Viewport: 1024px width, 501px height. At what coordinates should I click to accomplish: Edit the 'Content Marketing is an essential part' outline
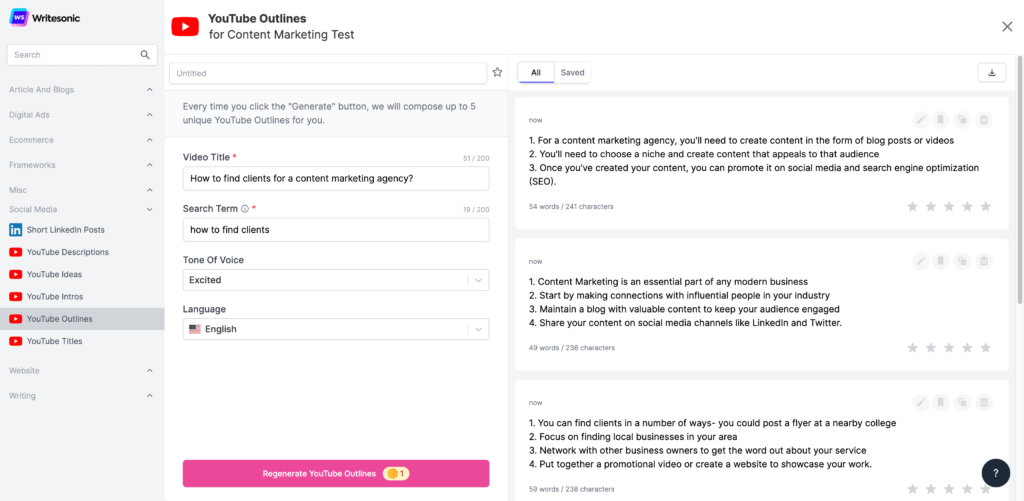(x=921, y=261)
